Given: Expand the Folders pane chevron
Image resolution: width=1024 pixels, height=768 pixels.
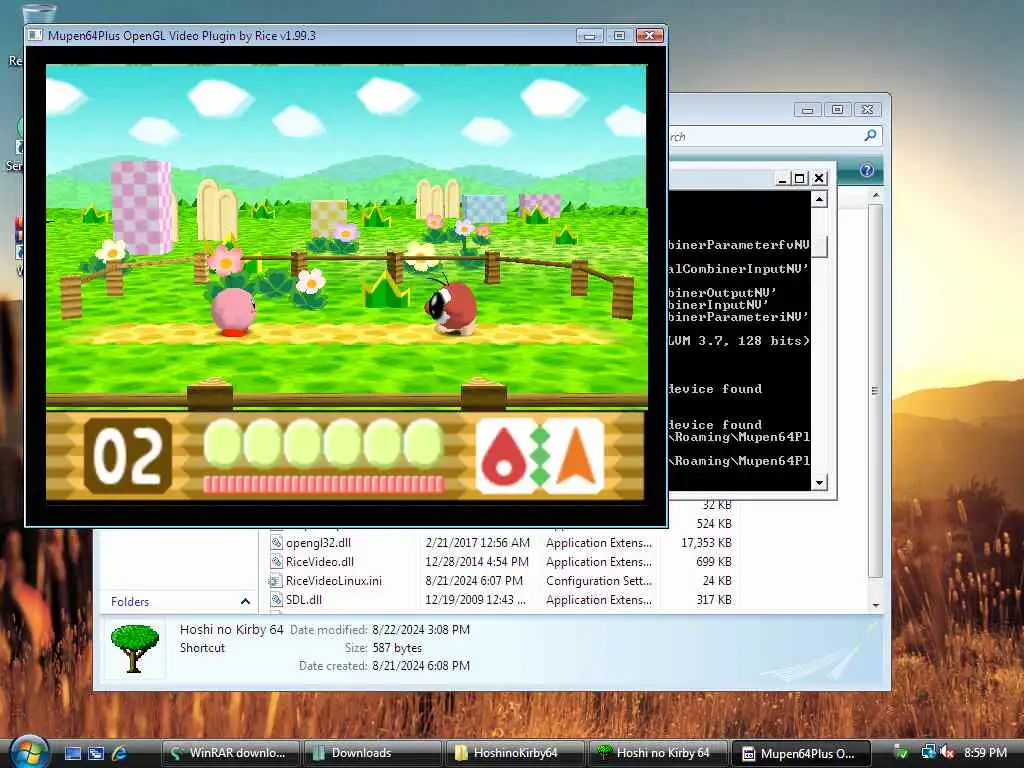Looking at the screenshot, I should tap(245, 601).
